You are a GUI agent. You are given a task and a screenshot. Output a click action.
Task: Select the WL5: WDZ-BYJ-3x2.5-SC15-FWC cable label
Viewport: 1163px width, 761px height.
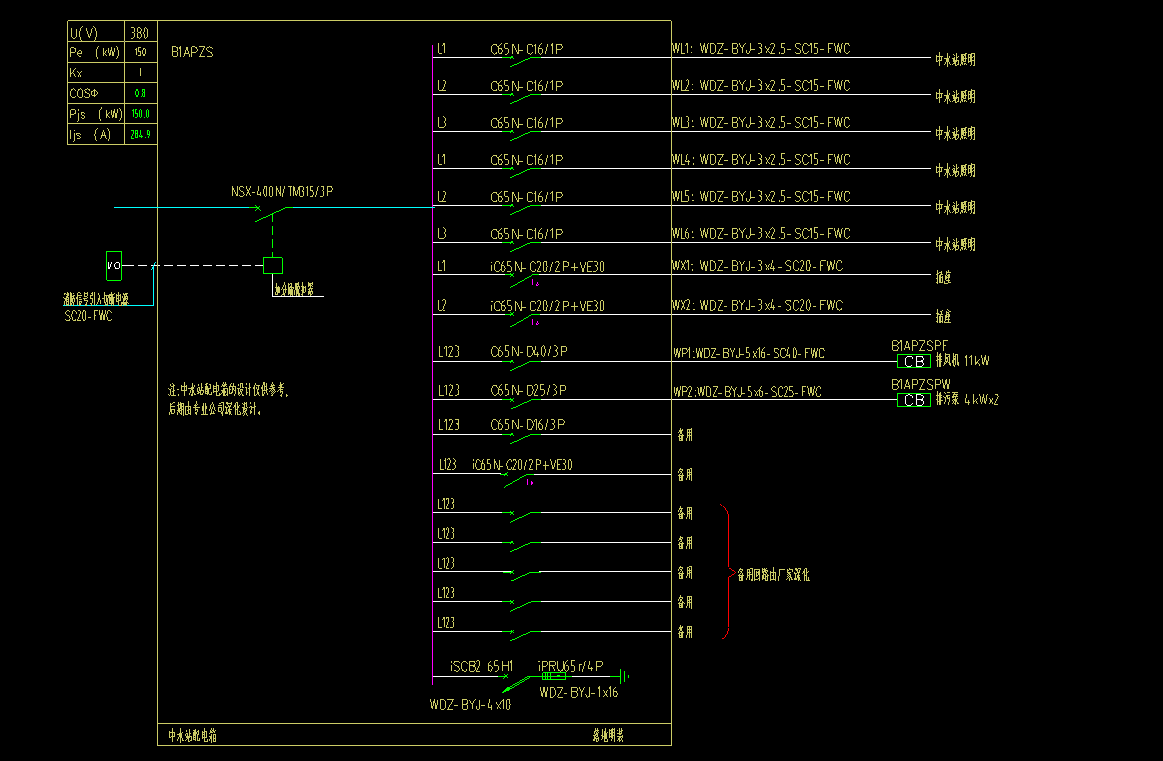761,197
